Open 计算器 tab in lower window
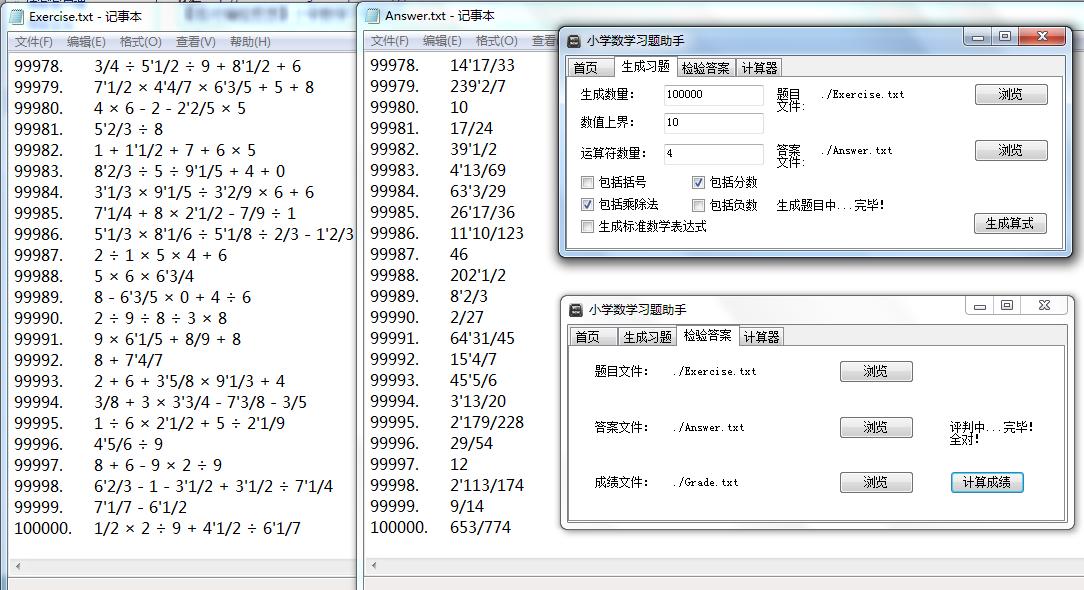The image size is (1084, 590). tap(761, 337)
